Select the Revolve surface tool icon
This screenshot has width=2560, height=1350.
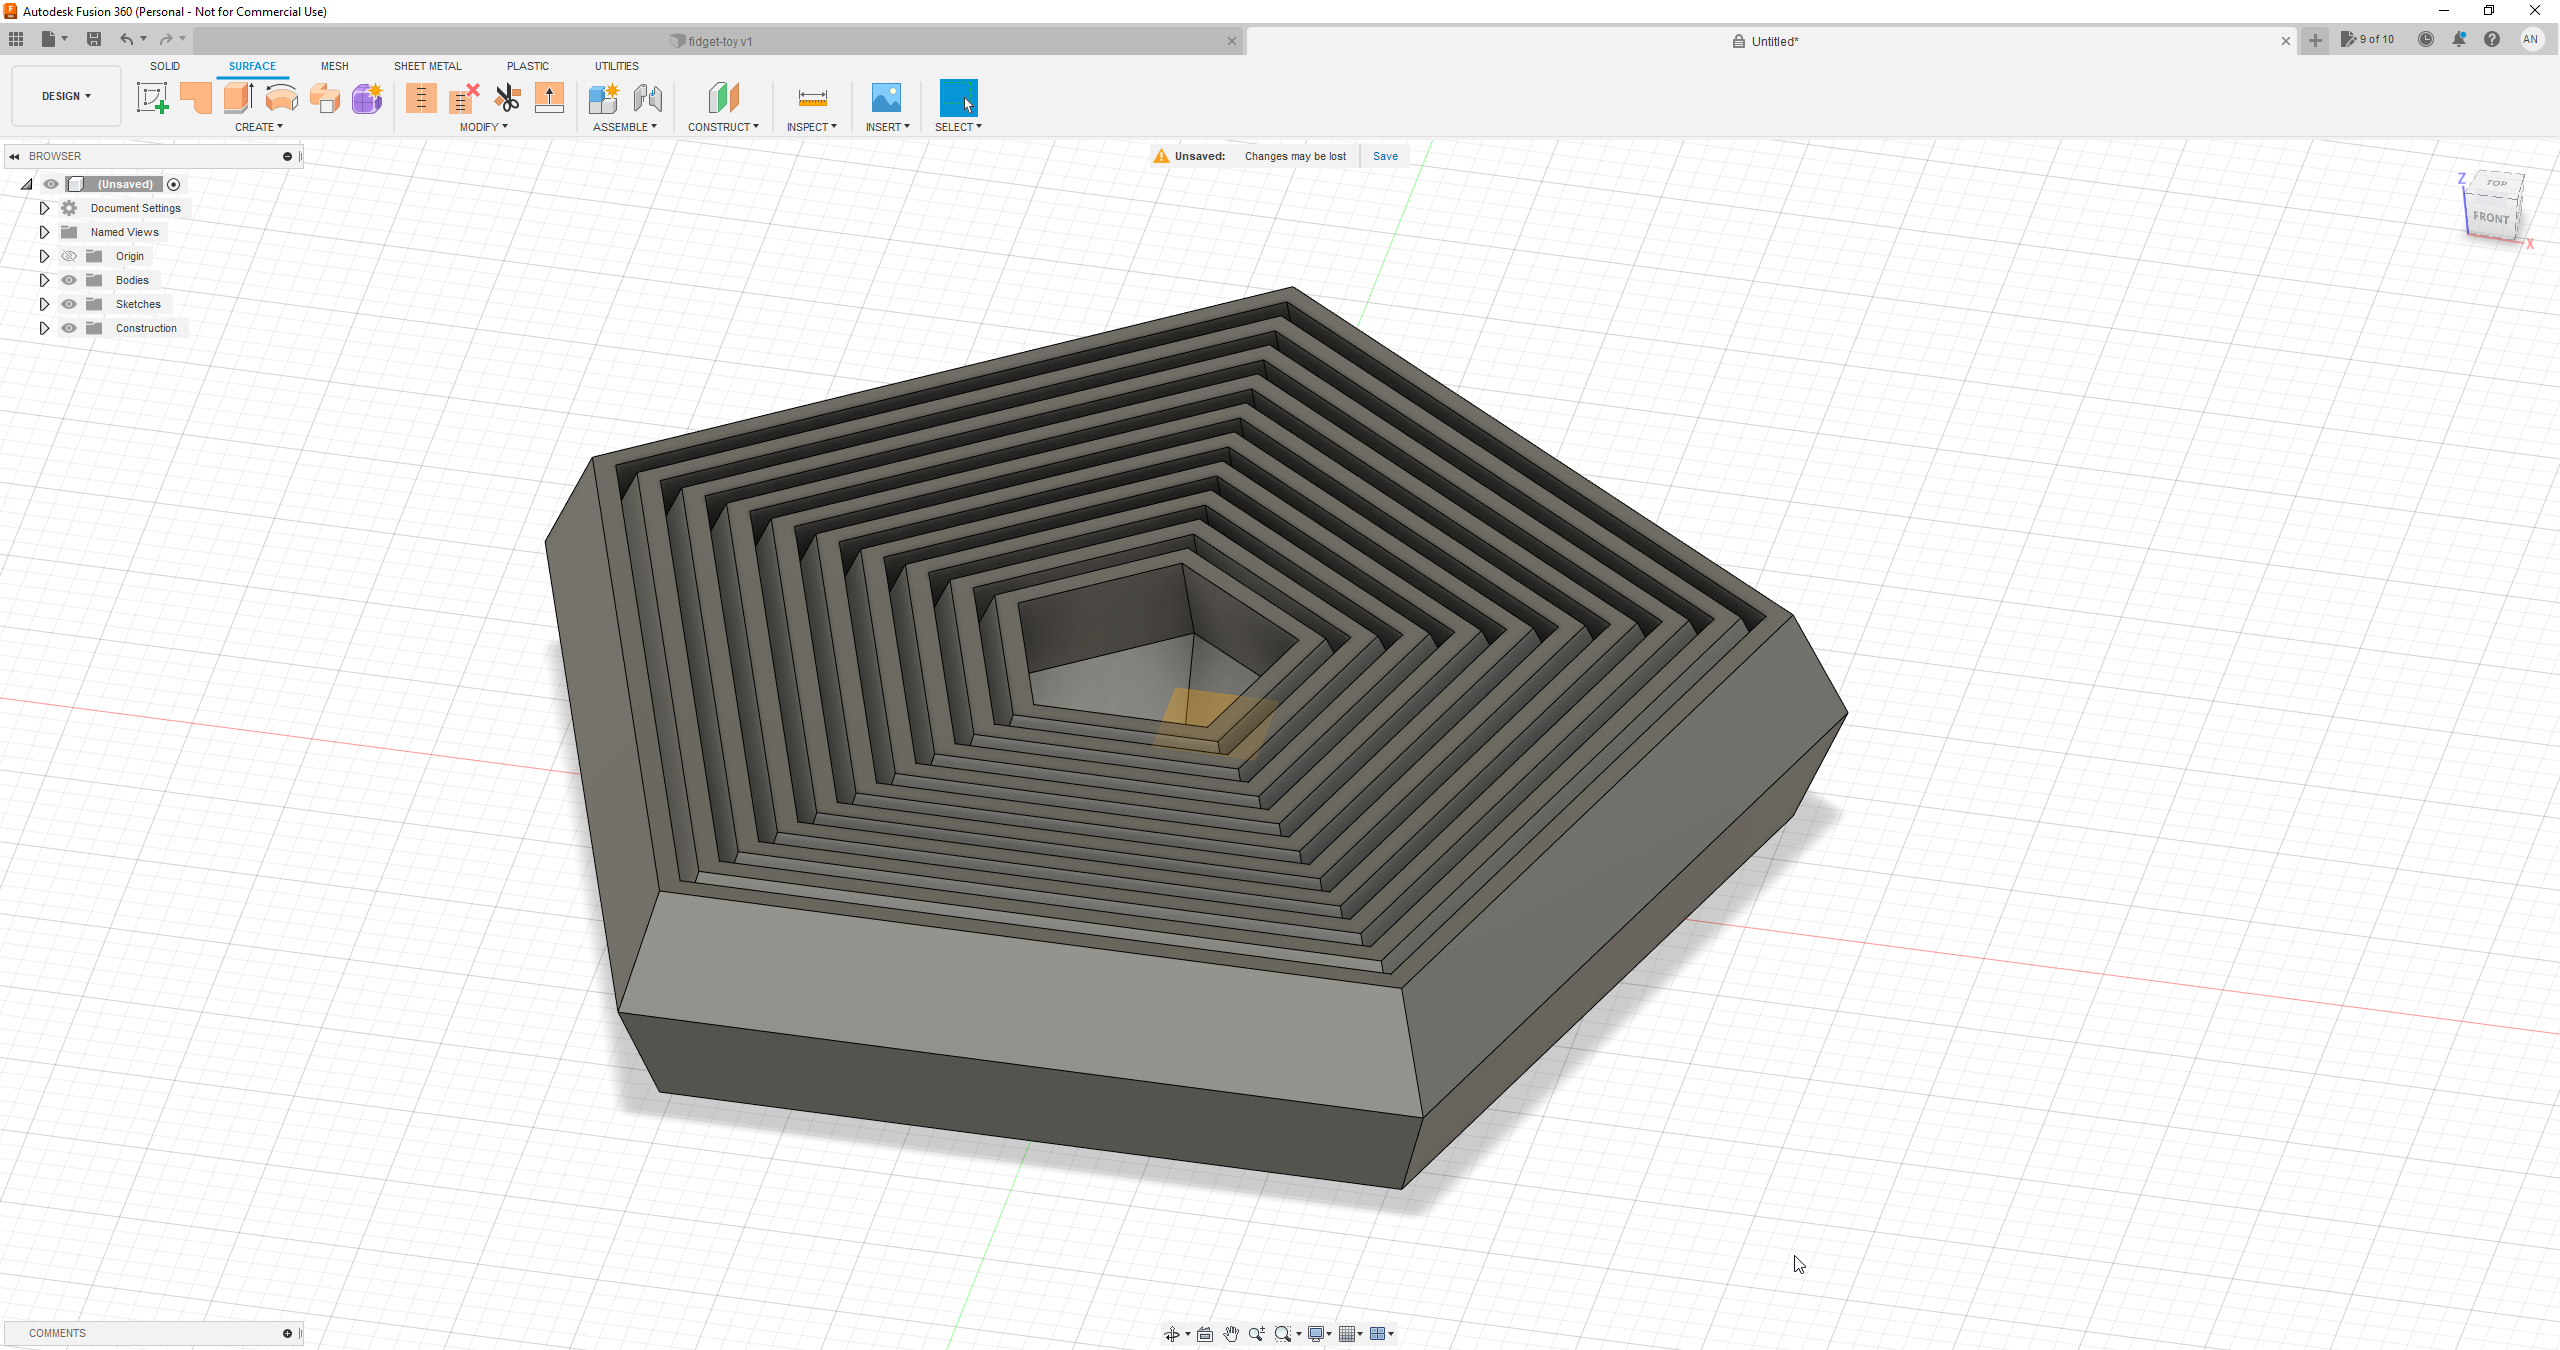[x=282, y=98]
